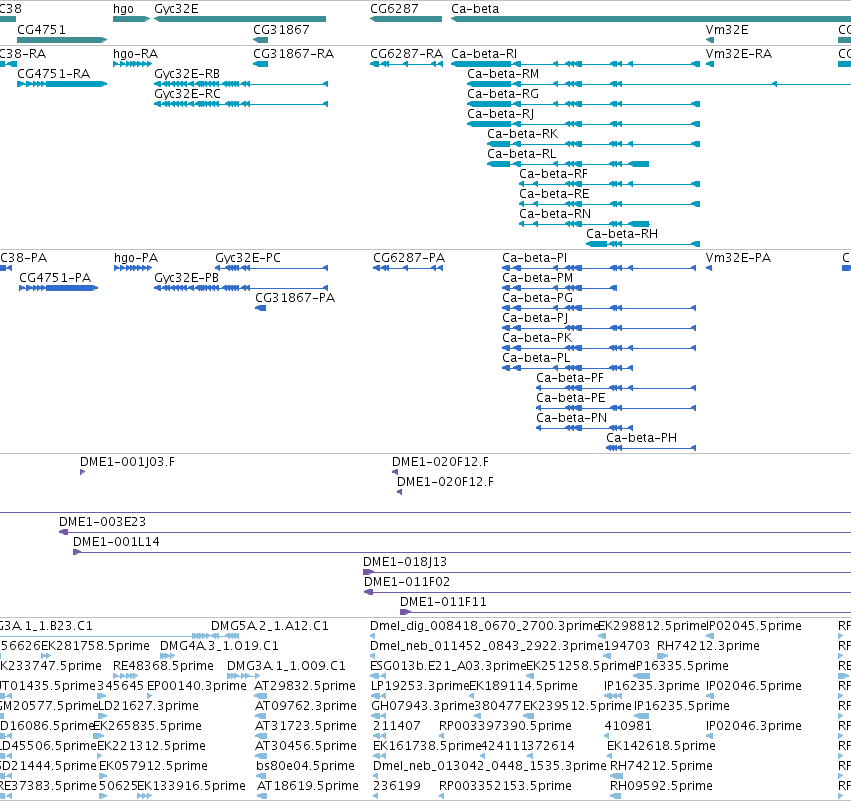Image resolution: width=851 pixels, height=801 pixels.
Task: Click the CG4751 gene label
Action: pos(41,29)
